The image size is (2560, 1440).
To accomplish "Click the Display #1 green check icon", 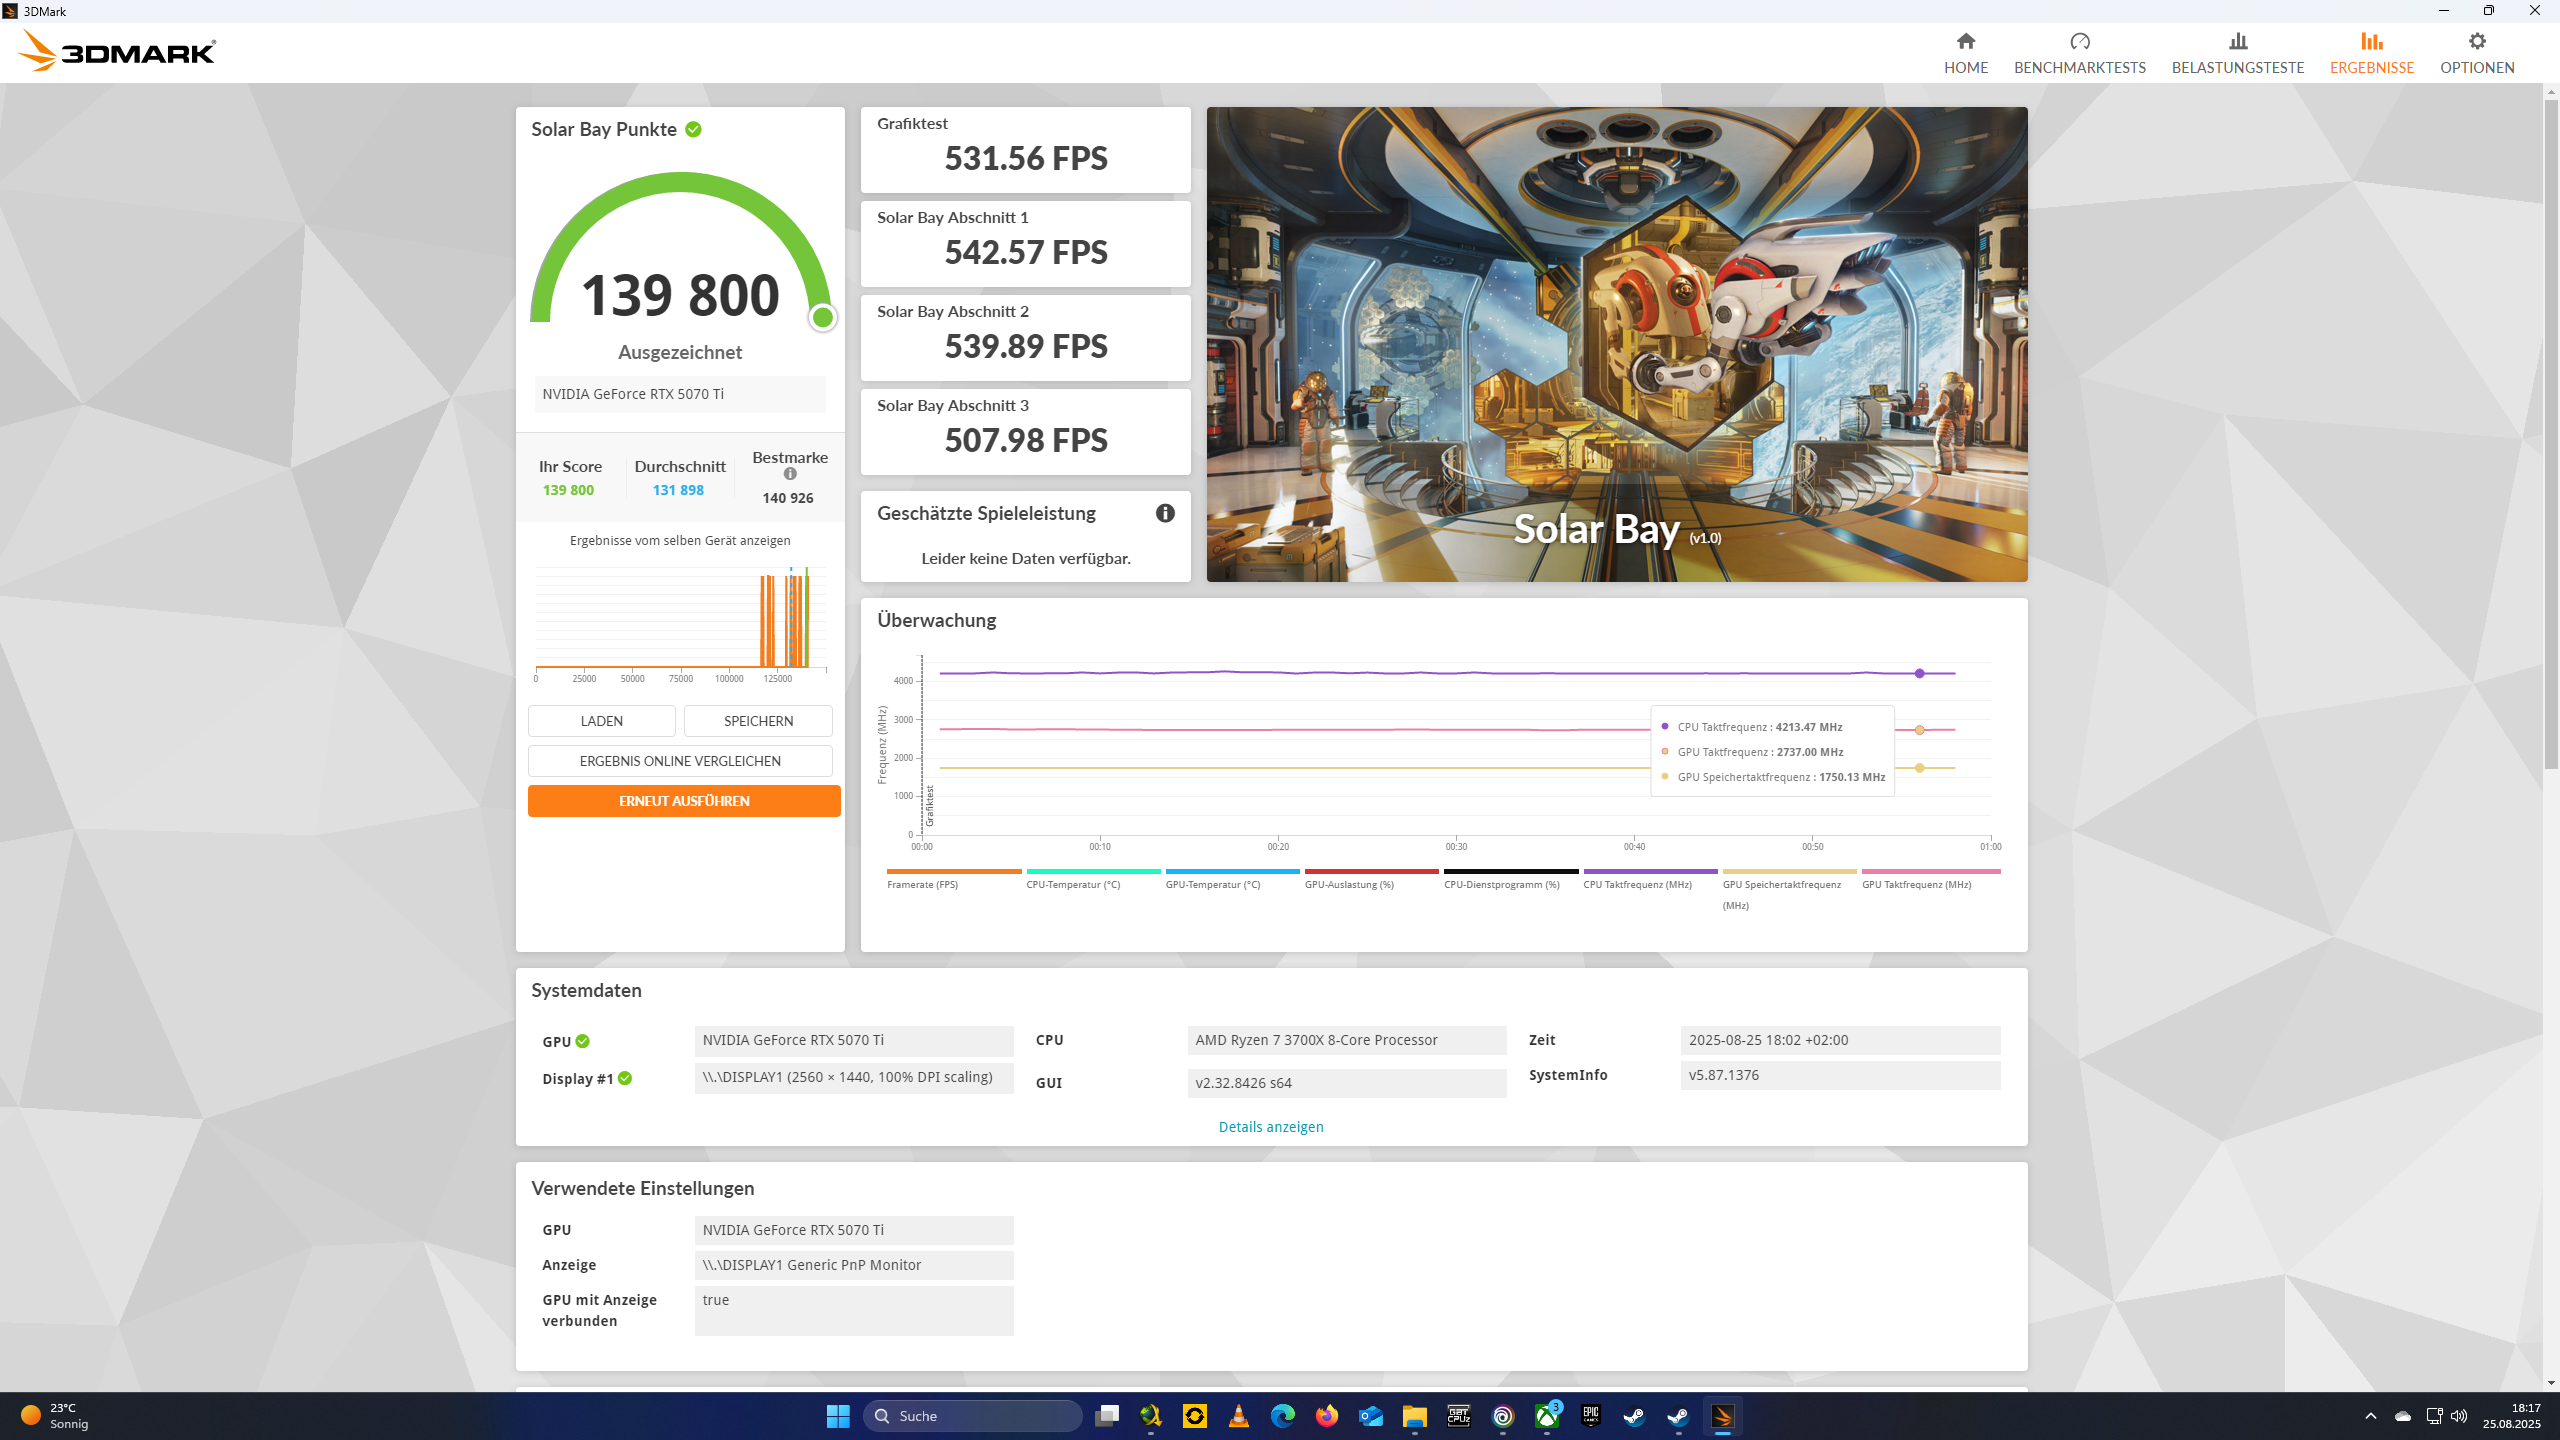I will 625,1078.
